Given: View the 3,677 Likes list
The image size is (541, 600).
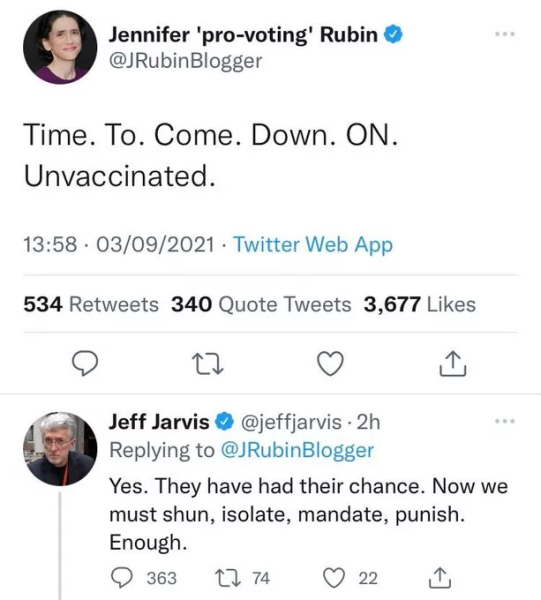Looking at the screenshot, I should [x=420, y=305].
